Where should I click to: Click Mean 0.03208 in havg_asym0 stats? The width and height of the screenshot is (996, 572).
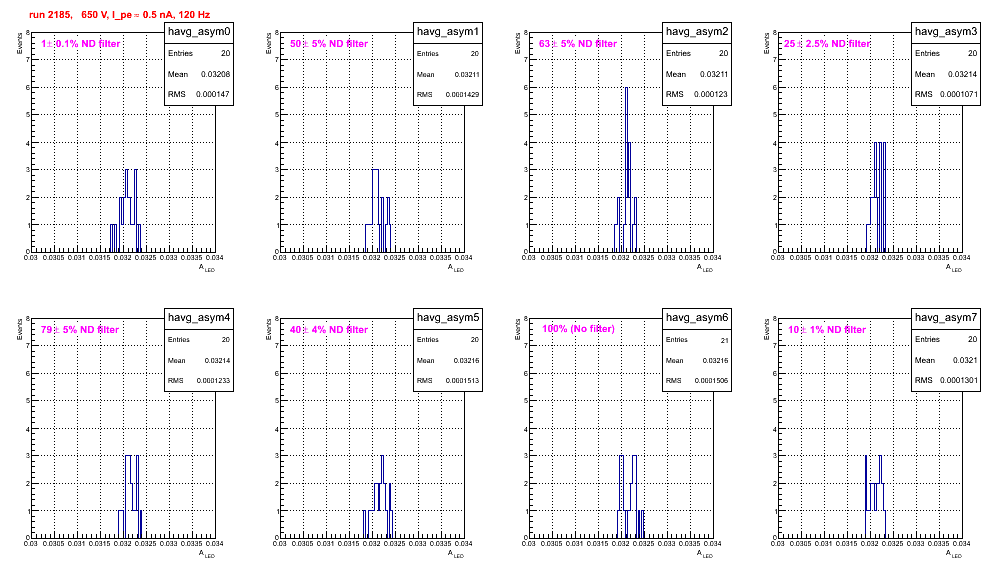199,74
